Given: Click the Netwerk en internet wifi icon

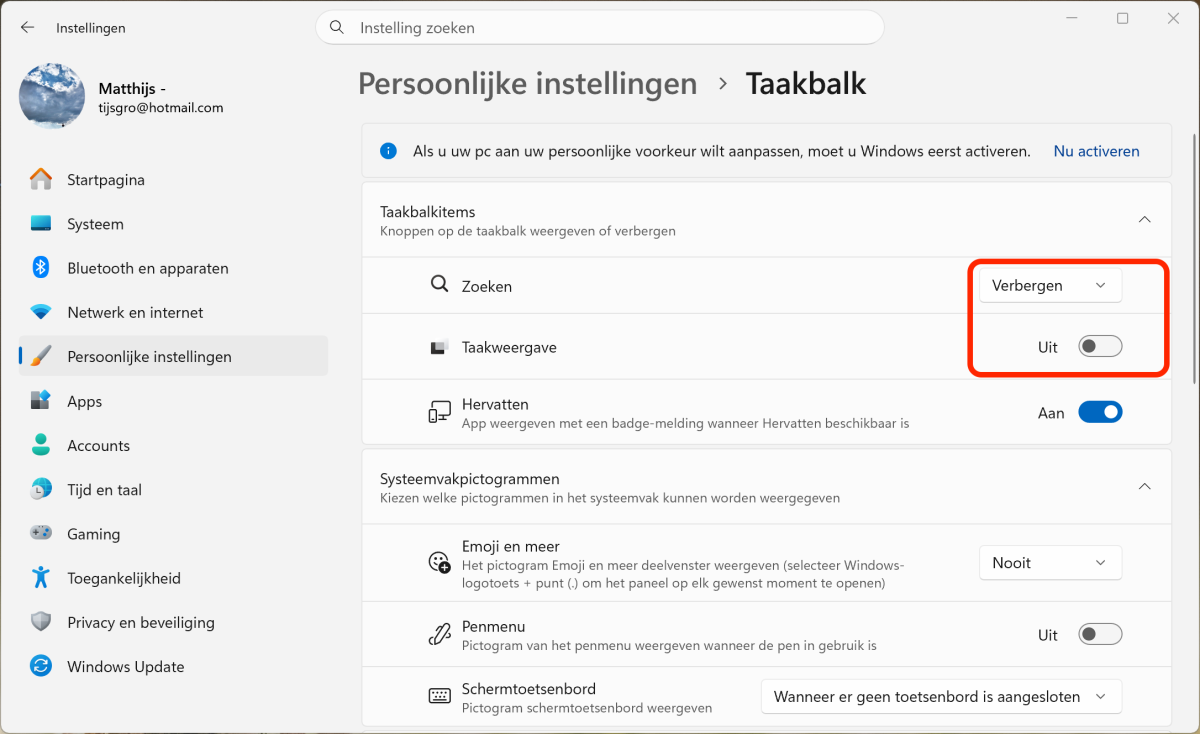Looking at the screenshot, I should 41,312.
